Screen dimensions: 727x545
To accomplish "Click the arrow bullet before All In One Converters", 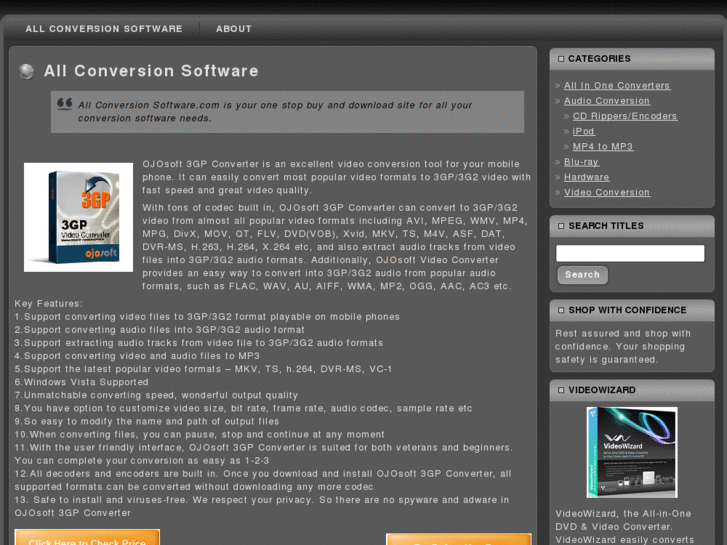I will [558, 86].
